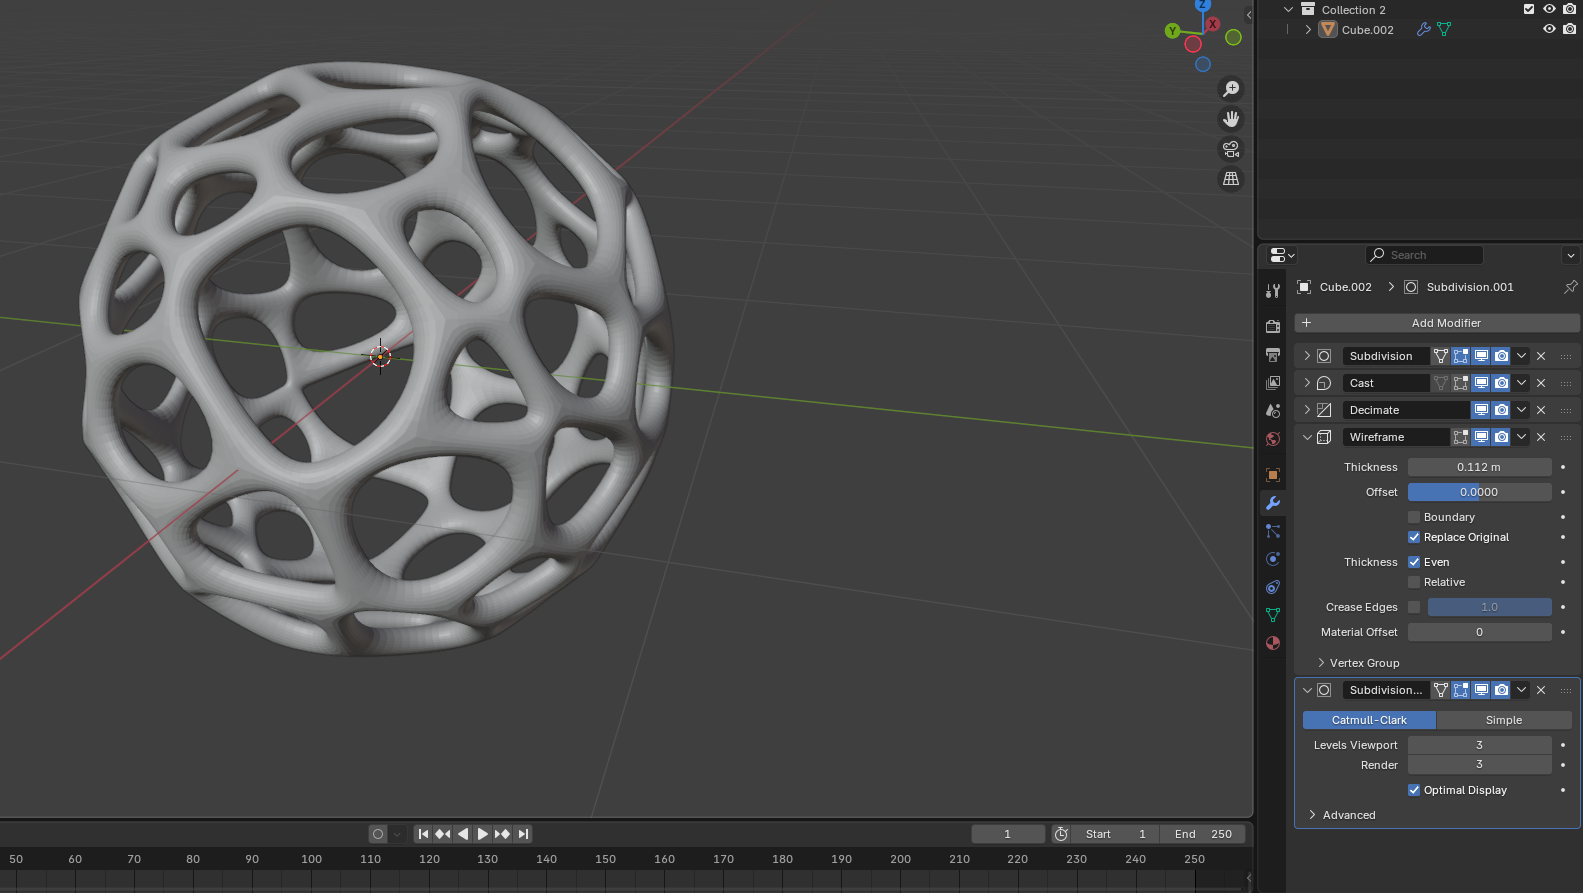Viewport: 1583px width, 893px height.
Task: Delete the Decimate modifier with its X
Action: click(x=1541, y=410)
